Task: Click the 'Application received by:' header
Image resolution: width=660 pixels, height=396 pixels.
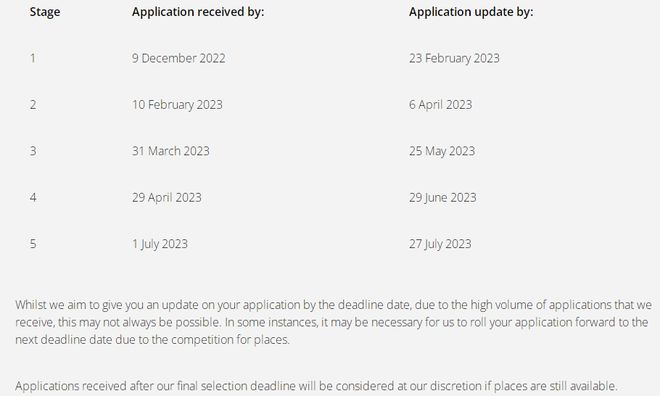Action: (198, 12)
